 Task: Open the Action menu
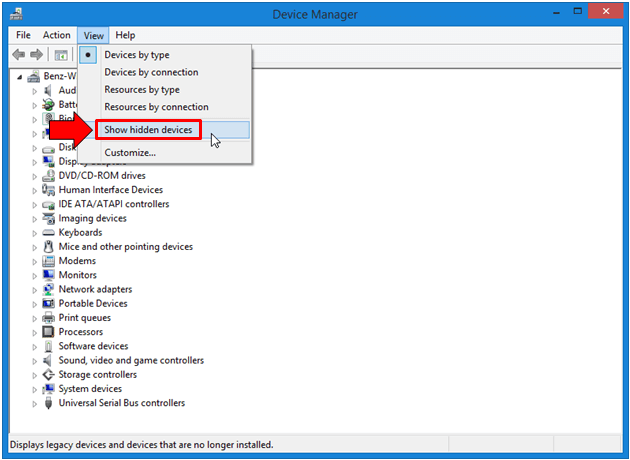57,35
